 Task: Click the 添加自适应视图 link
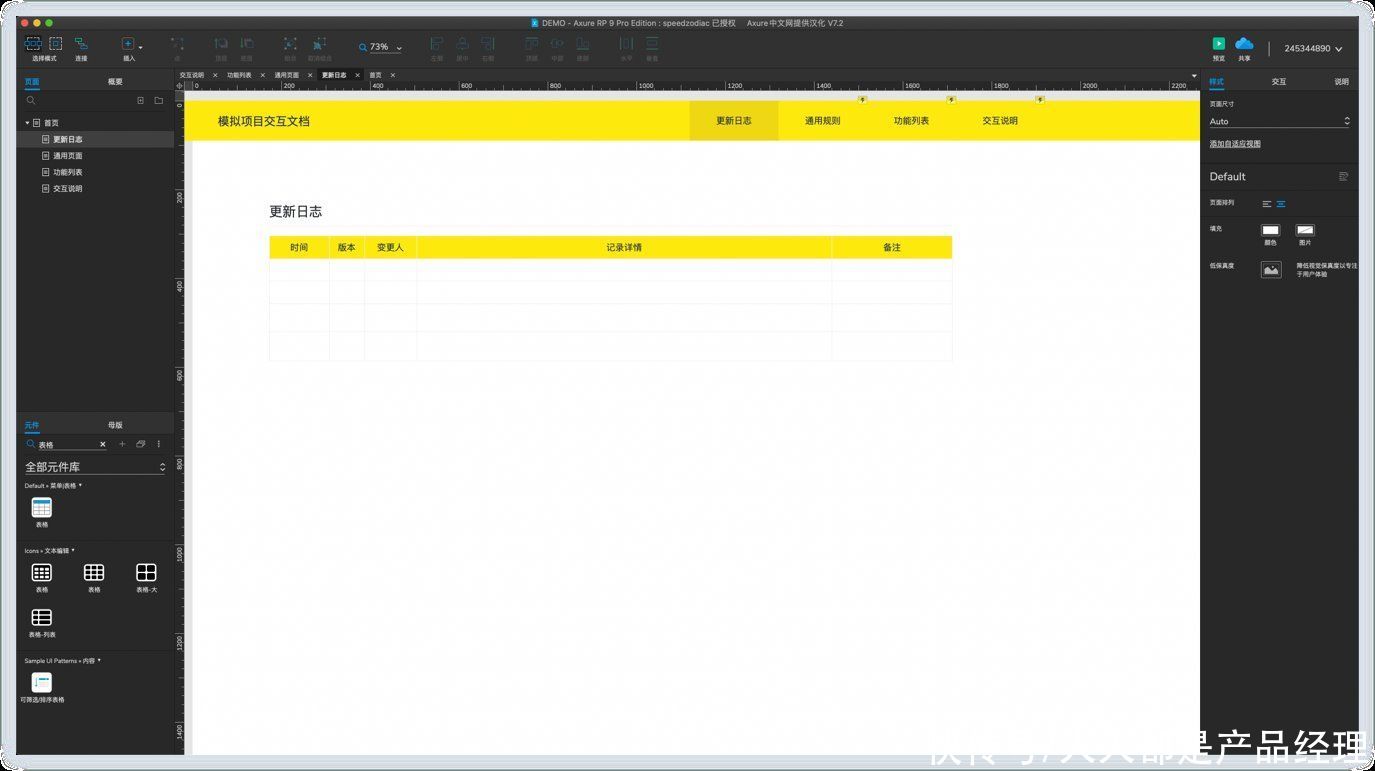pos(1235,144)
